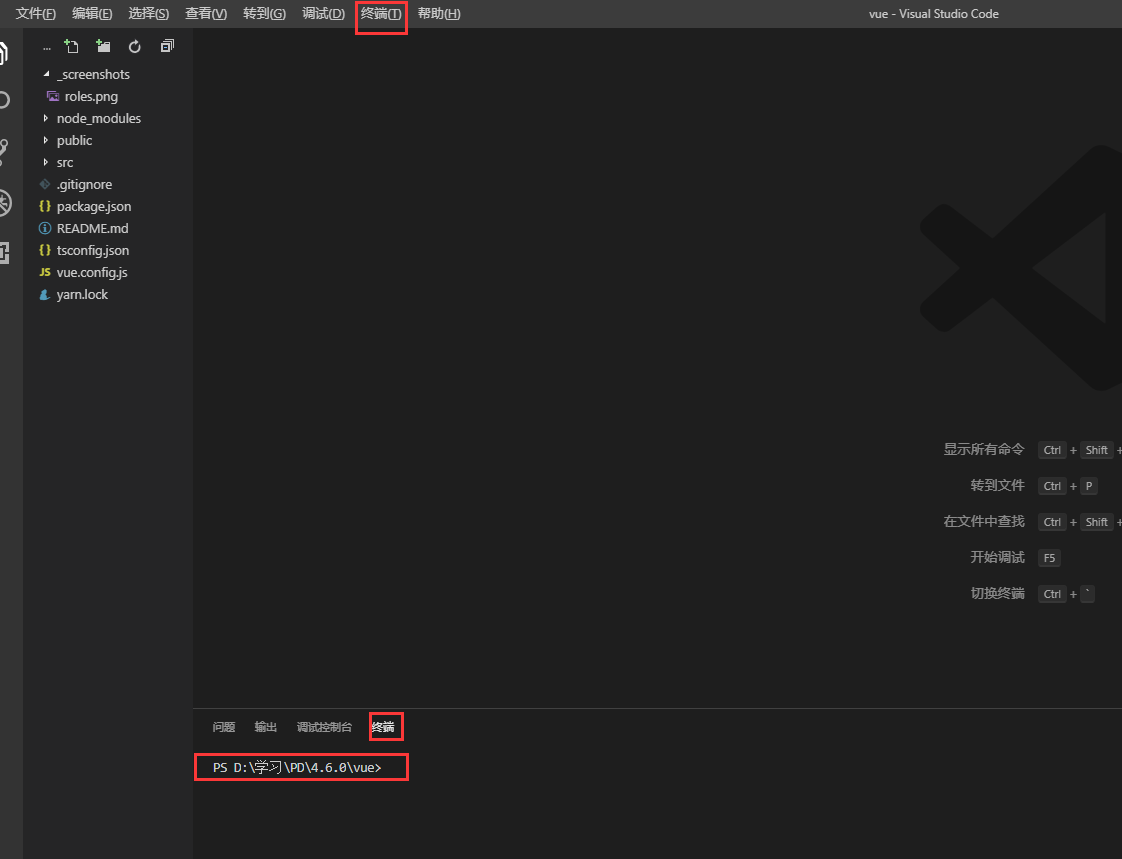
Task: Click the JS icon of vue.config.js
Action: (x=44, y=272)
